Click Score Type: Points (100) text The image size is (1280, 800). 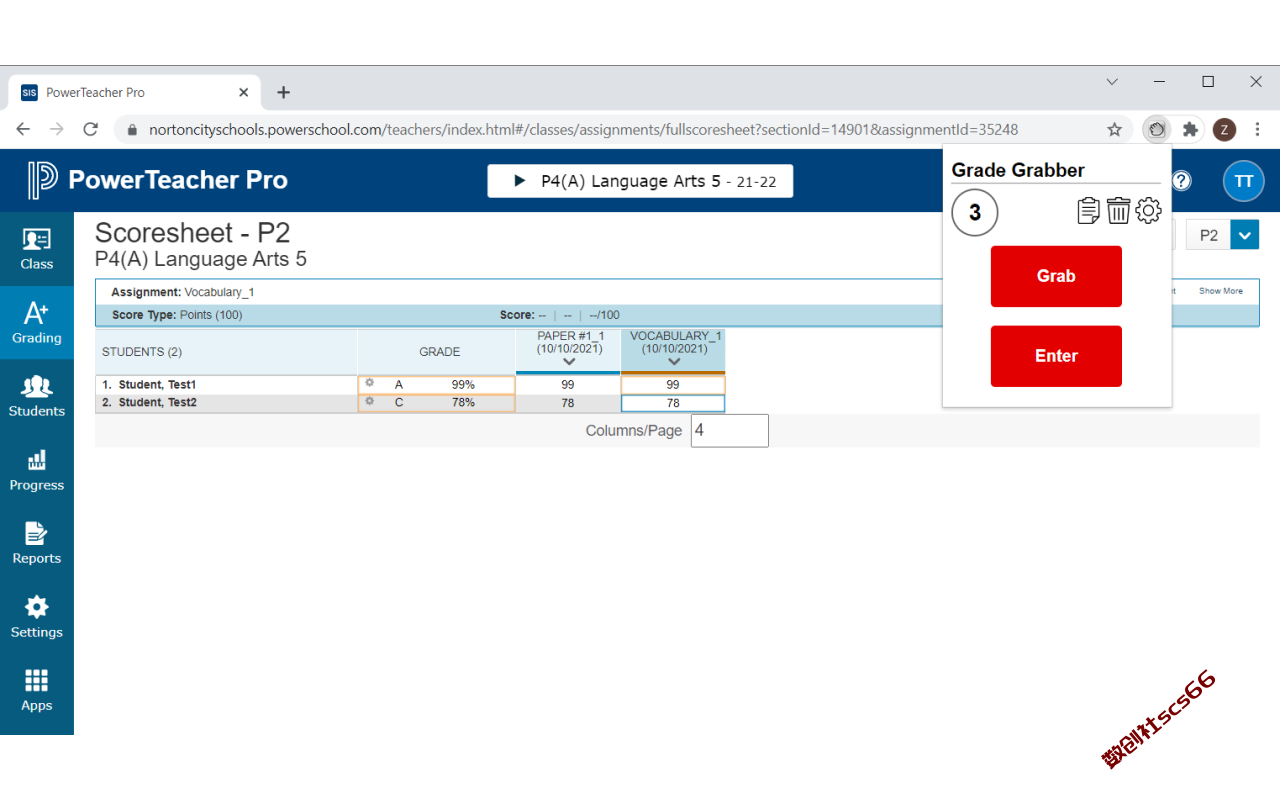coord(177,315)
